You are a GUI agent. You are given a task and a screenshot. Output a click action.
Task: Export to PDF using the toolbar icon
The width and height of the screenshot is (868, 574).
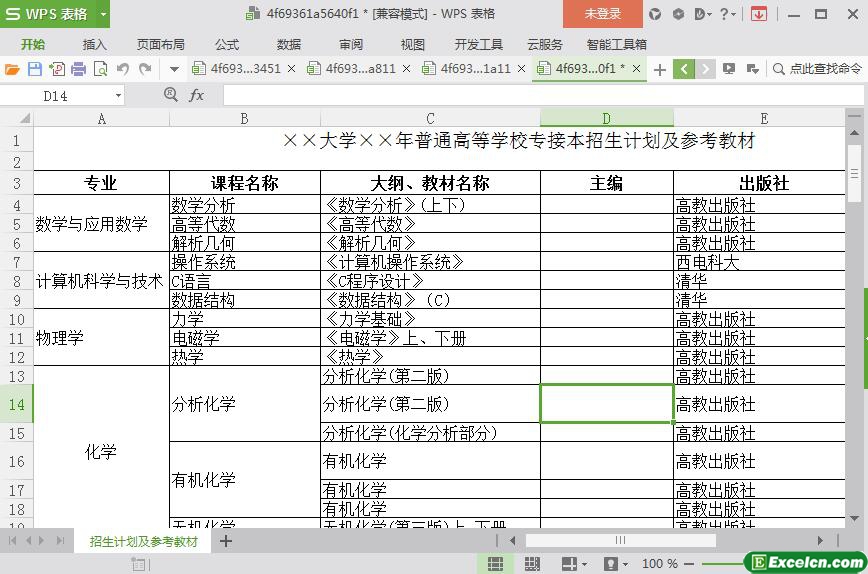[56, 69]
